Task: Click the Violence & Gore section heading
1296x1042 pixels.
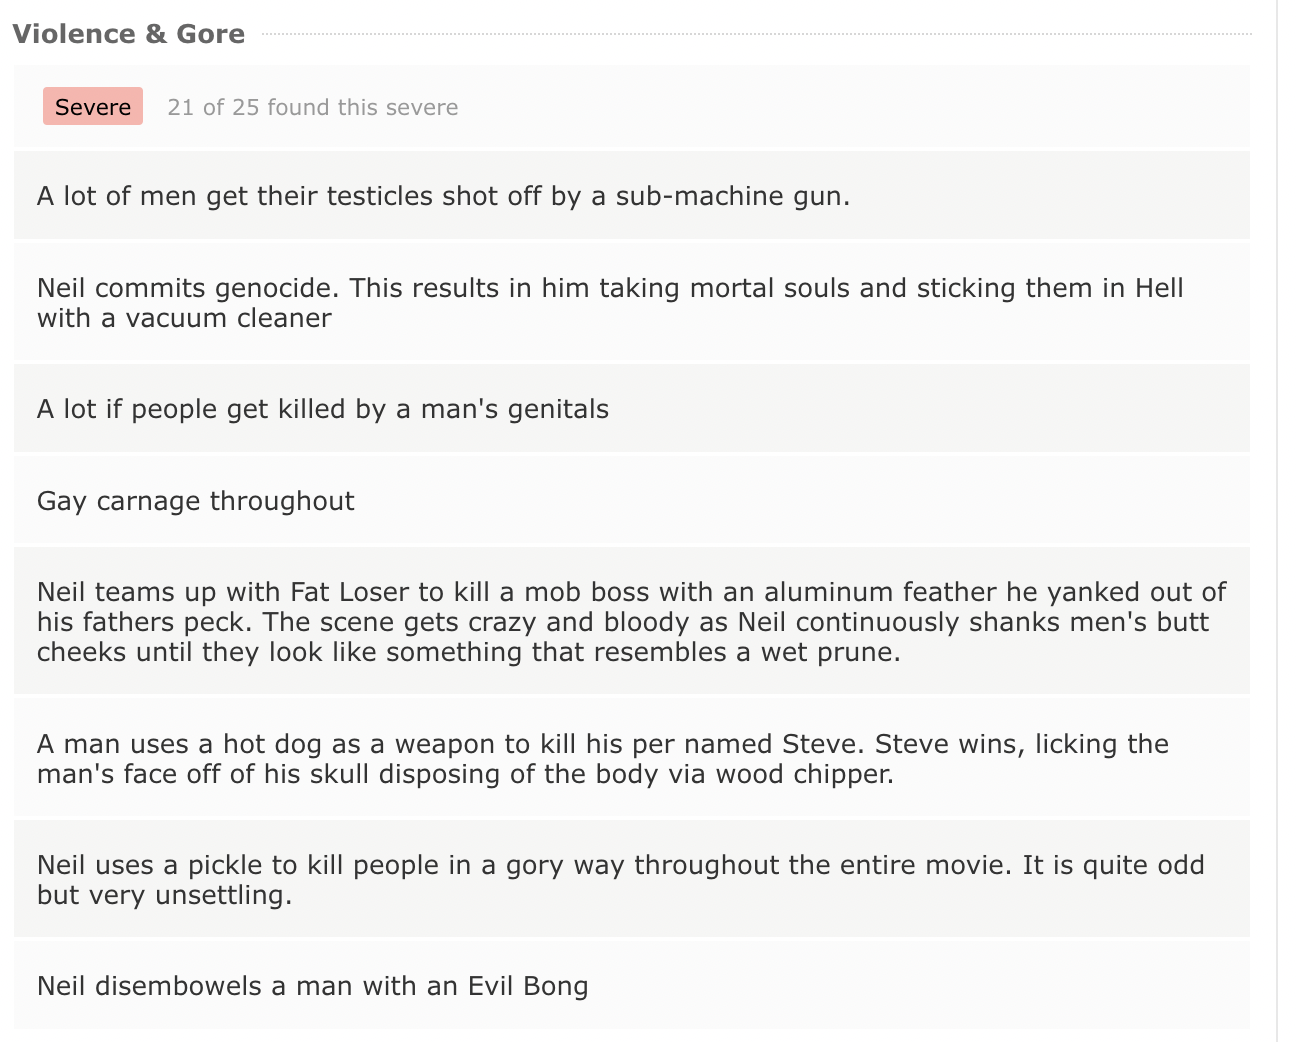Action: tap(129, 34)
